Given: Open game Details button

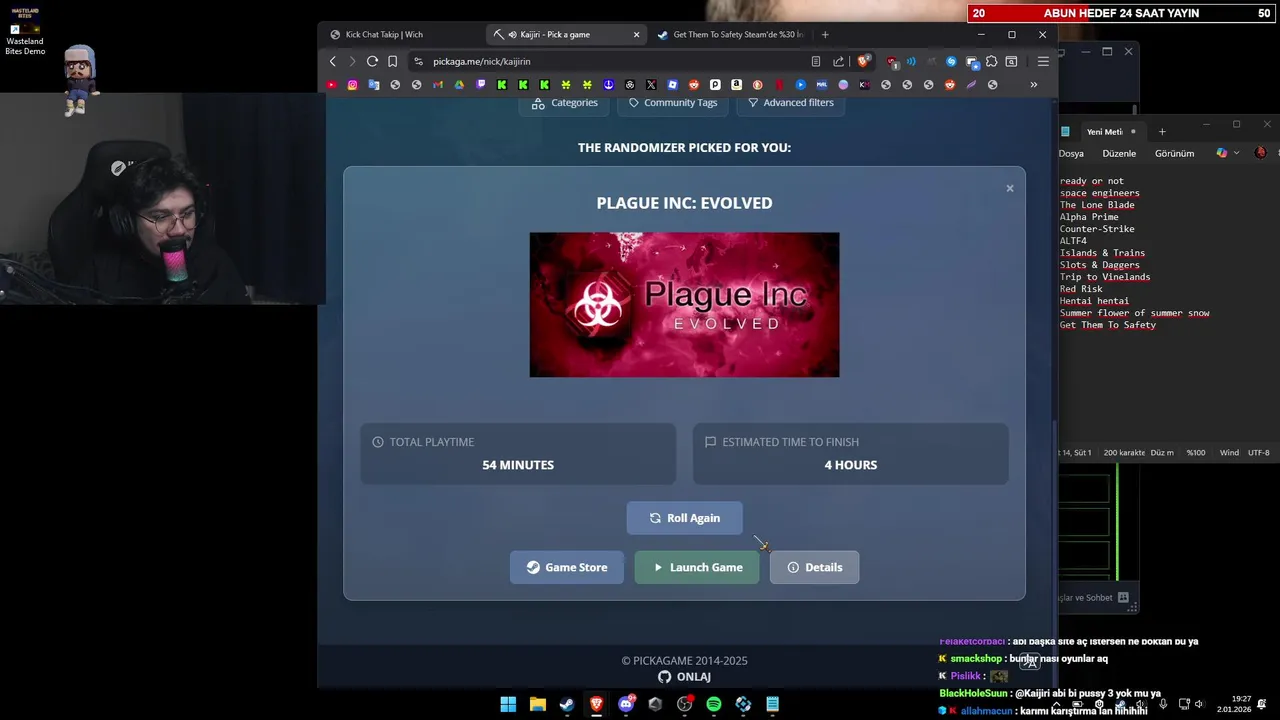Looking at the screenshot, I should (x=814, y=567).
